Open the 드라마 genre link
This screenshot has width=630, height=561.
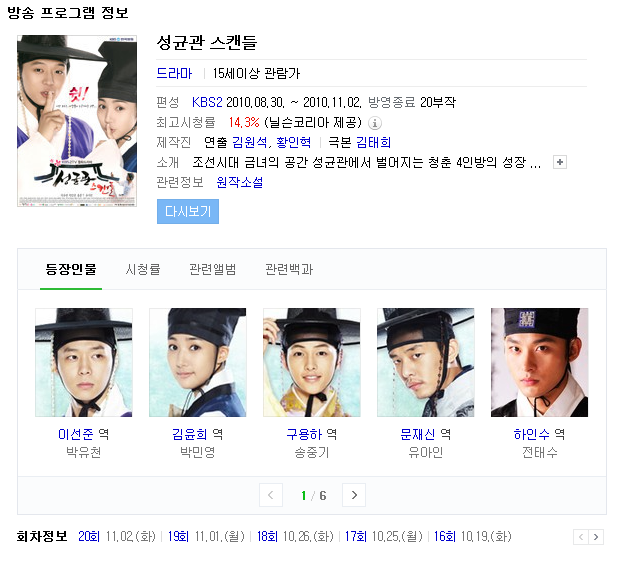[174, 73]
